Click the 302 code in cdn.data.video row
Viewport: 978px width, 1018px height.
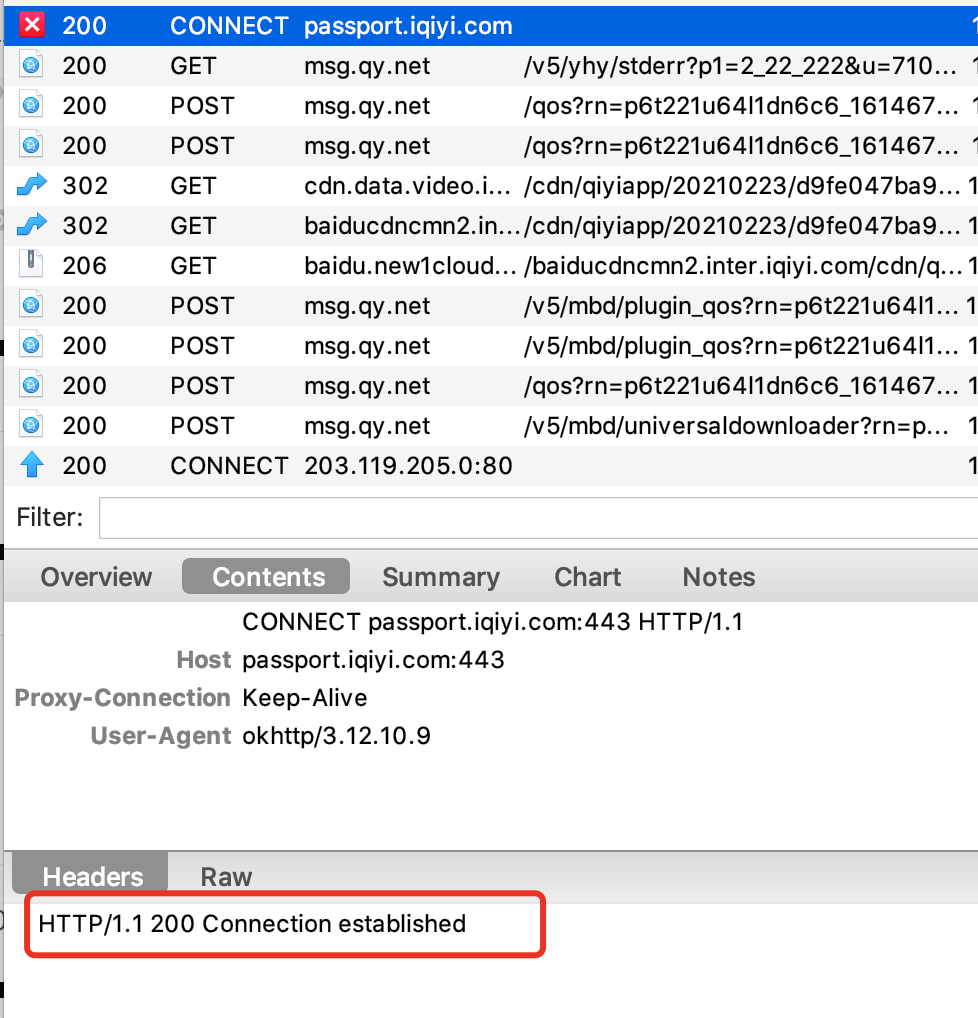click(85, 186)
